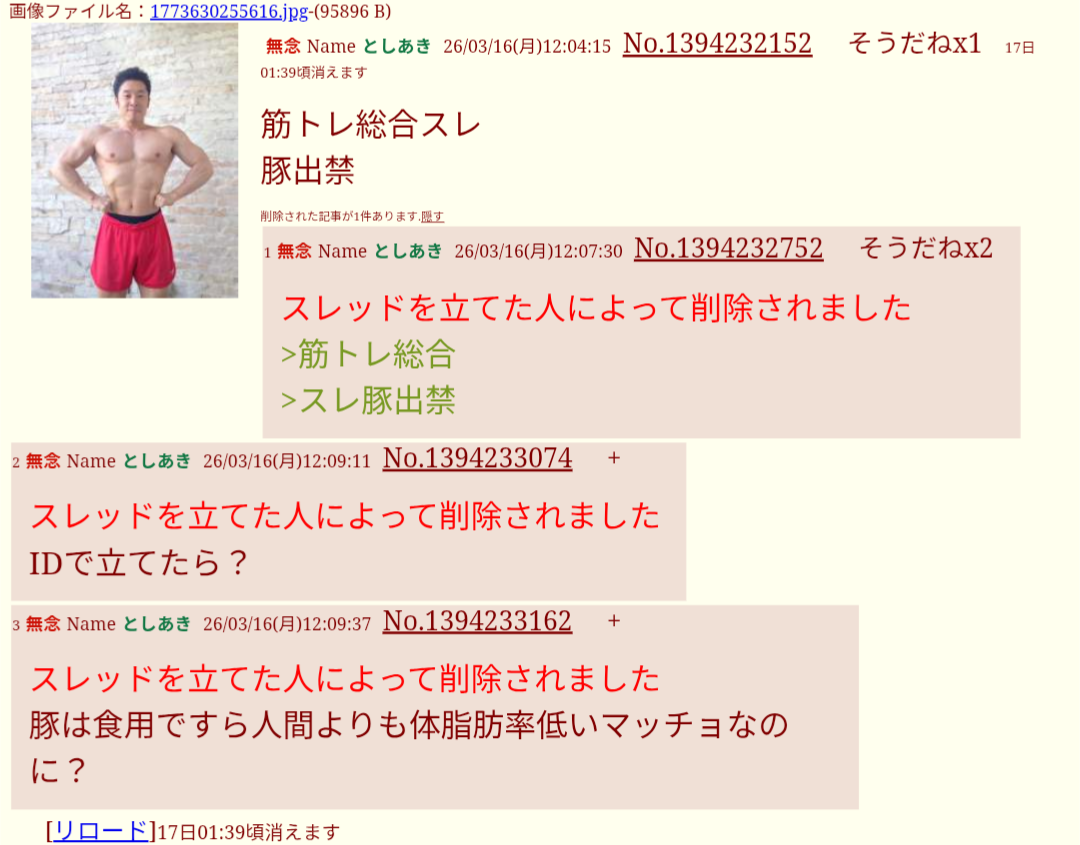Click quoted line >筋トレ総合
1080x845 pixels.
coord(368,355)
